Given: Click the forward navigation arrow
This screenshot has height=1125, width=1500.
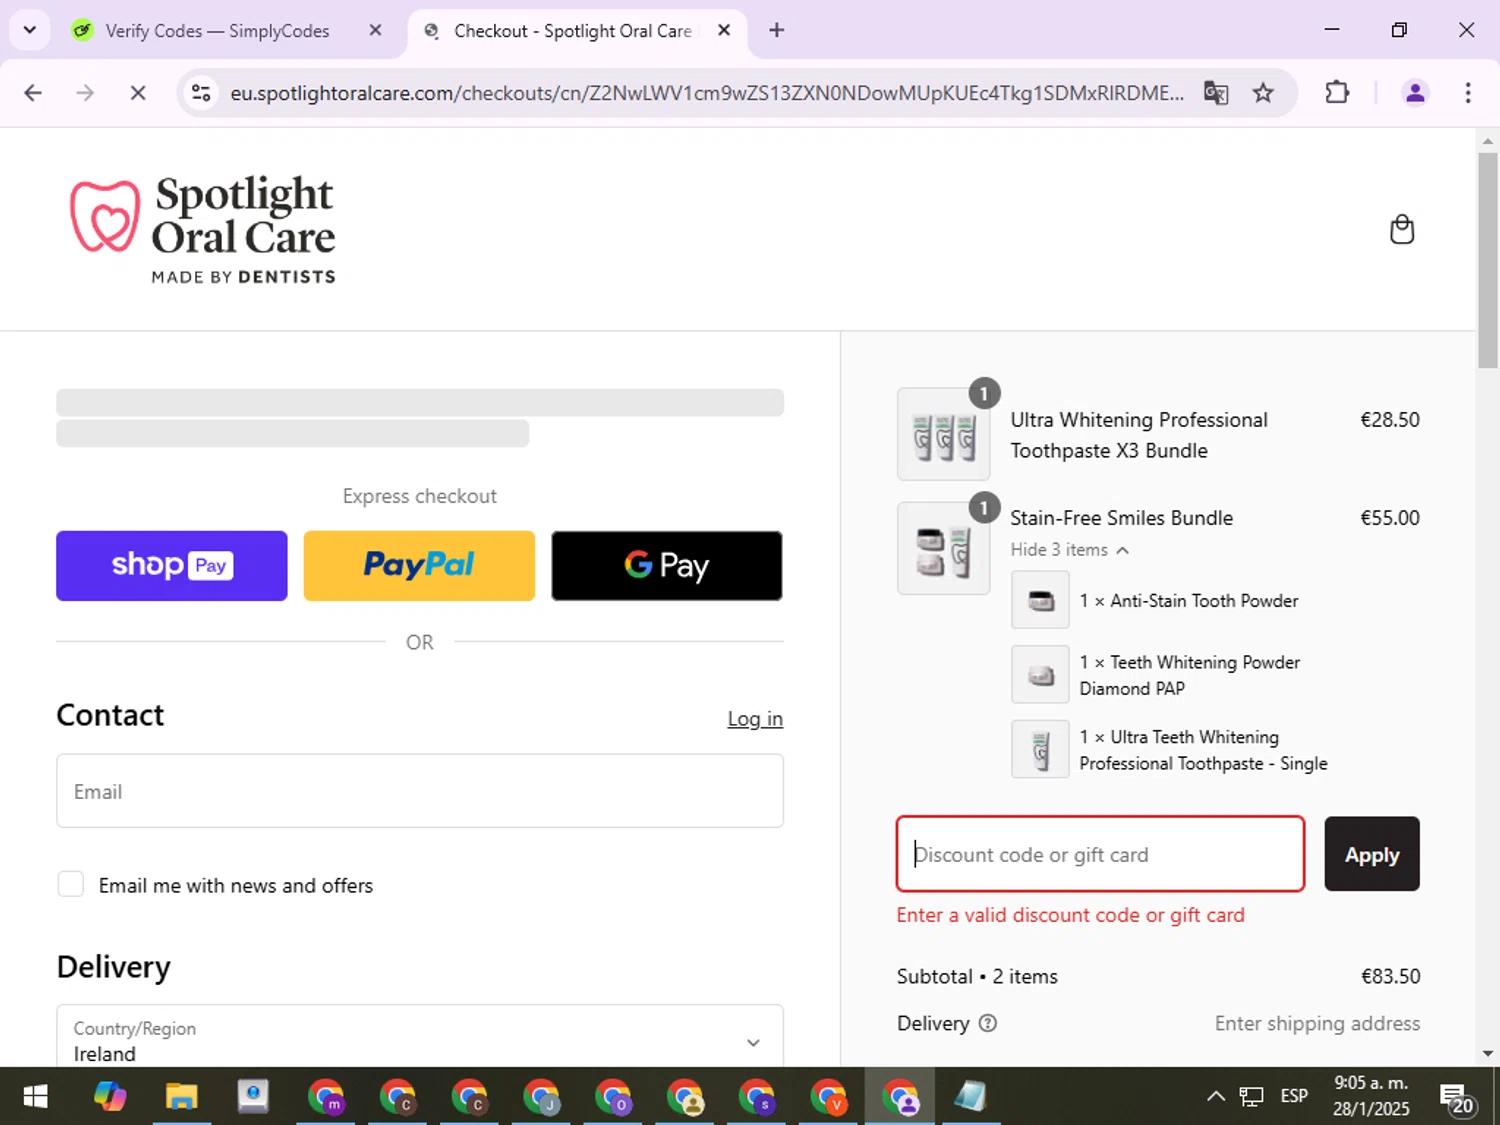Looking at the screenshot, I should (x=85, y=93).
